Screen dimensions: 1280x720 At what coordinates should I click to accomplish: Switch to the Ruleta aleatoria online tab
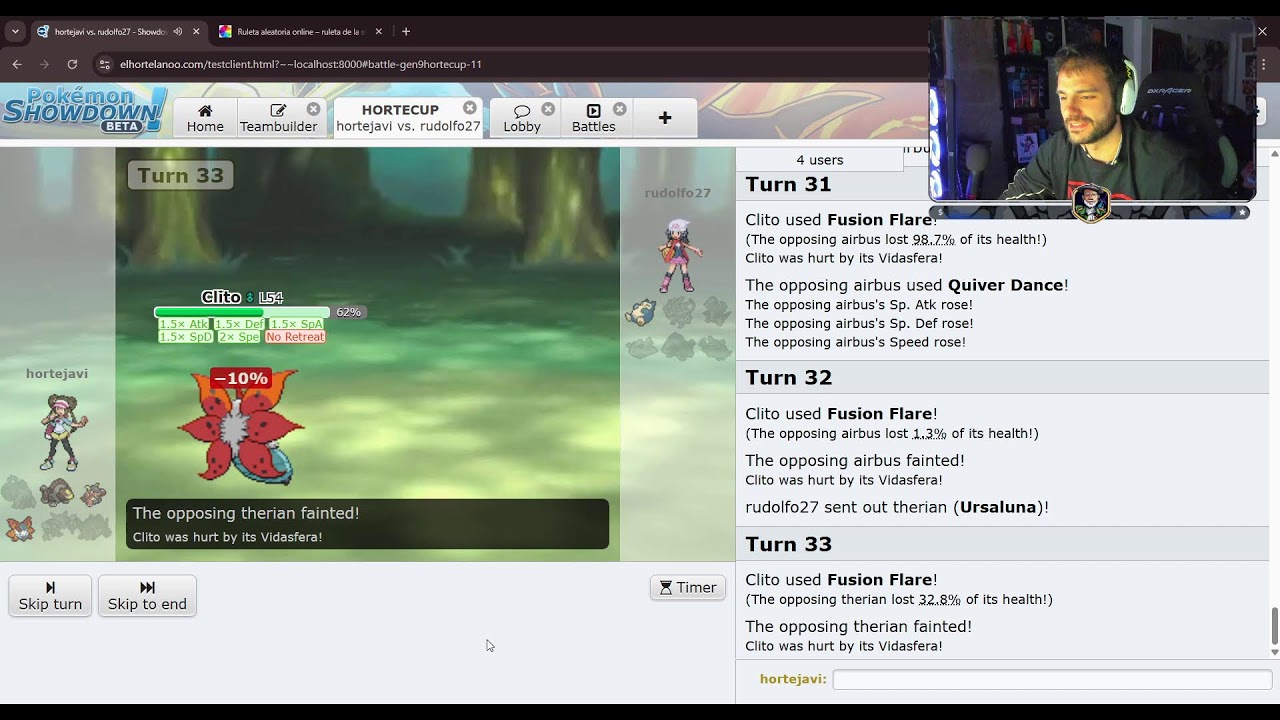299,31
